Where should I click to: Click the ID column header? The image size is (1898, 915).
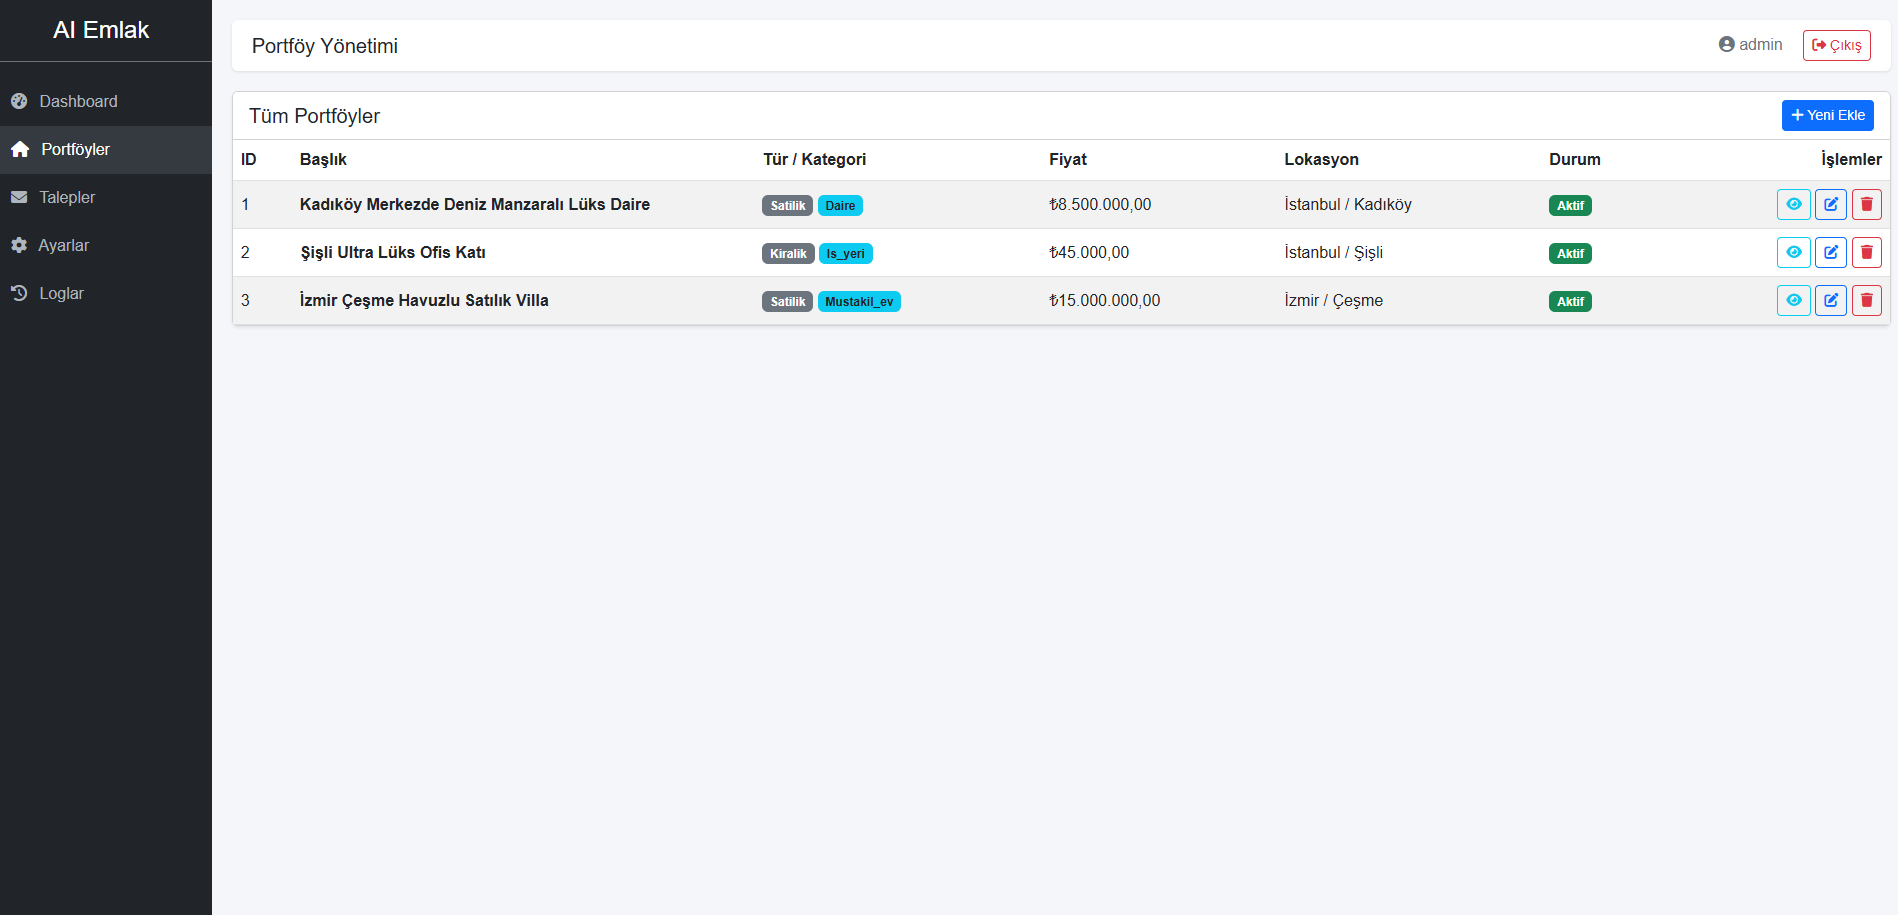249,160
